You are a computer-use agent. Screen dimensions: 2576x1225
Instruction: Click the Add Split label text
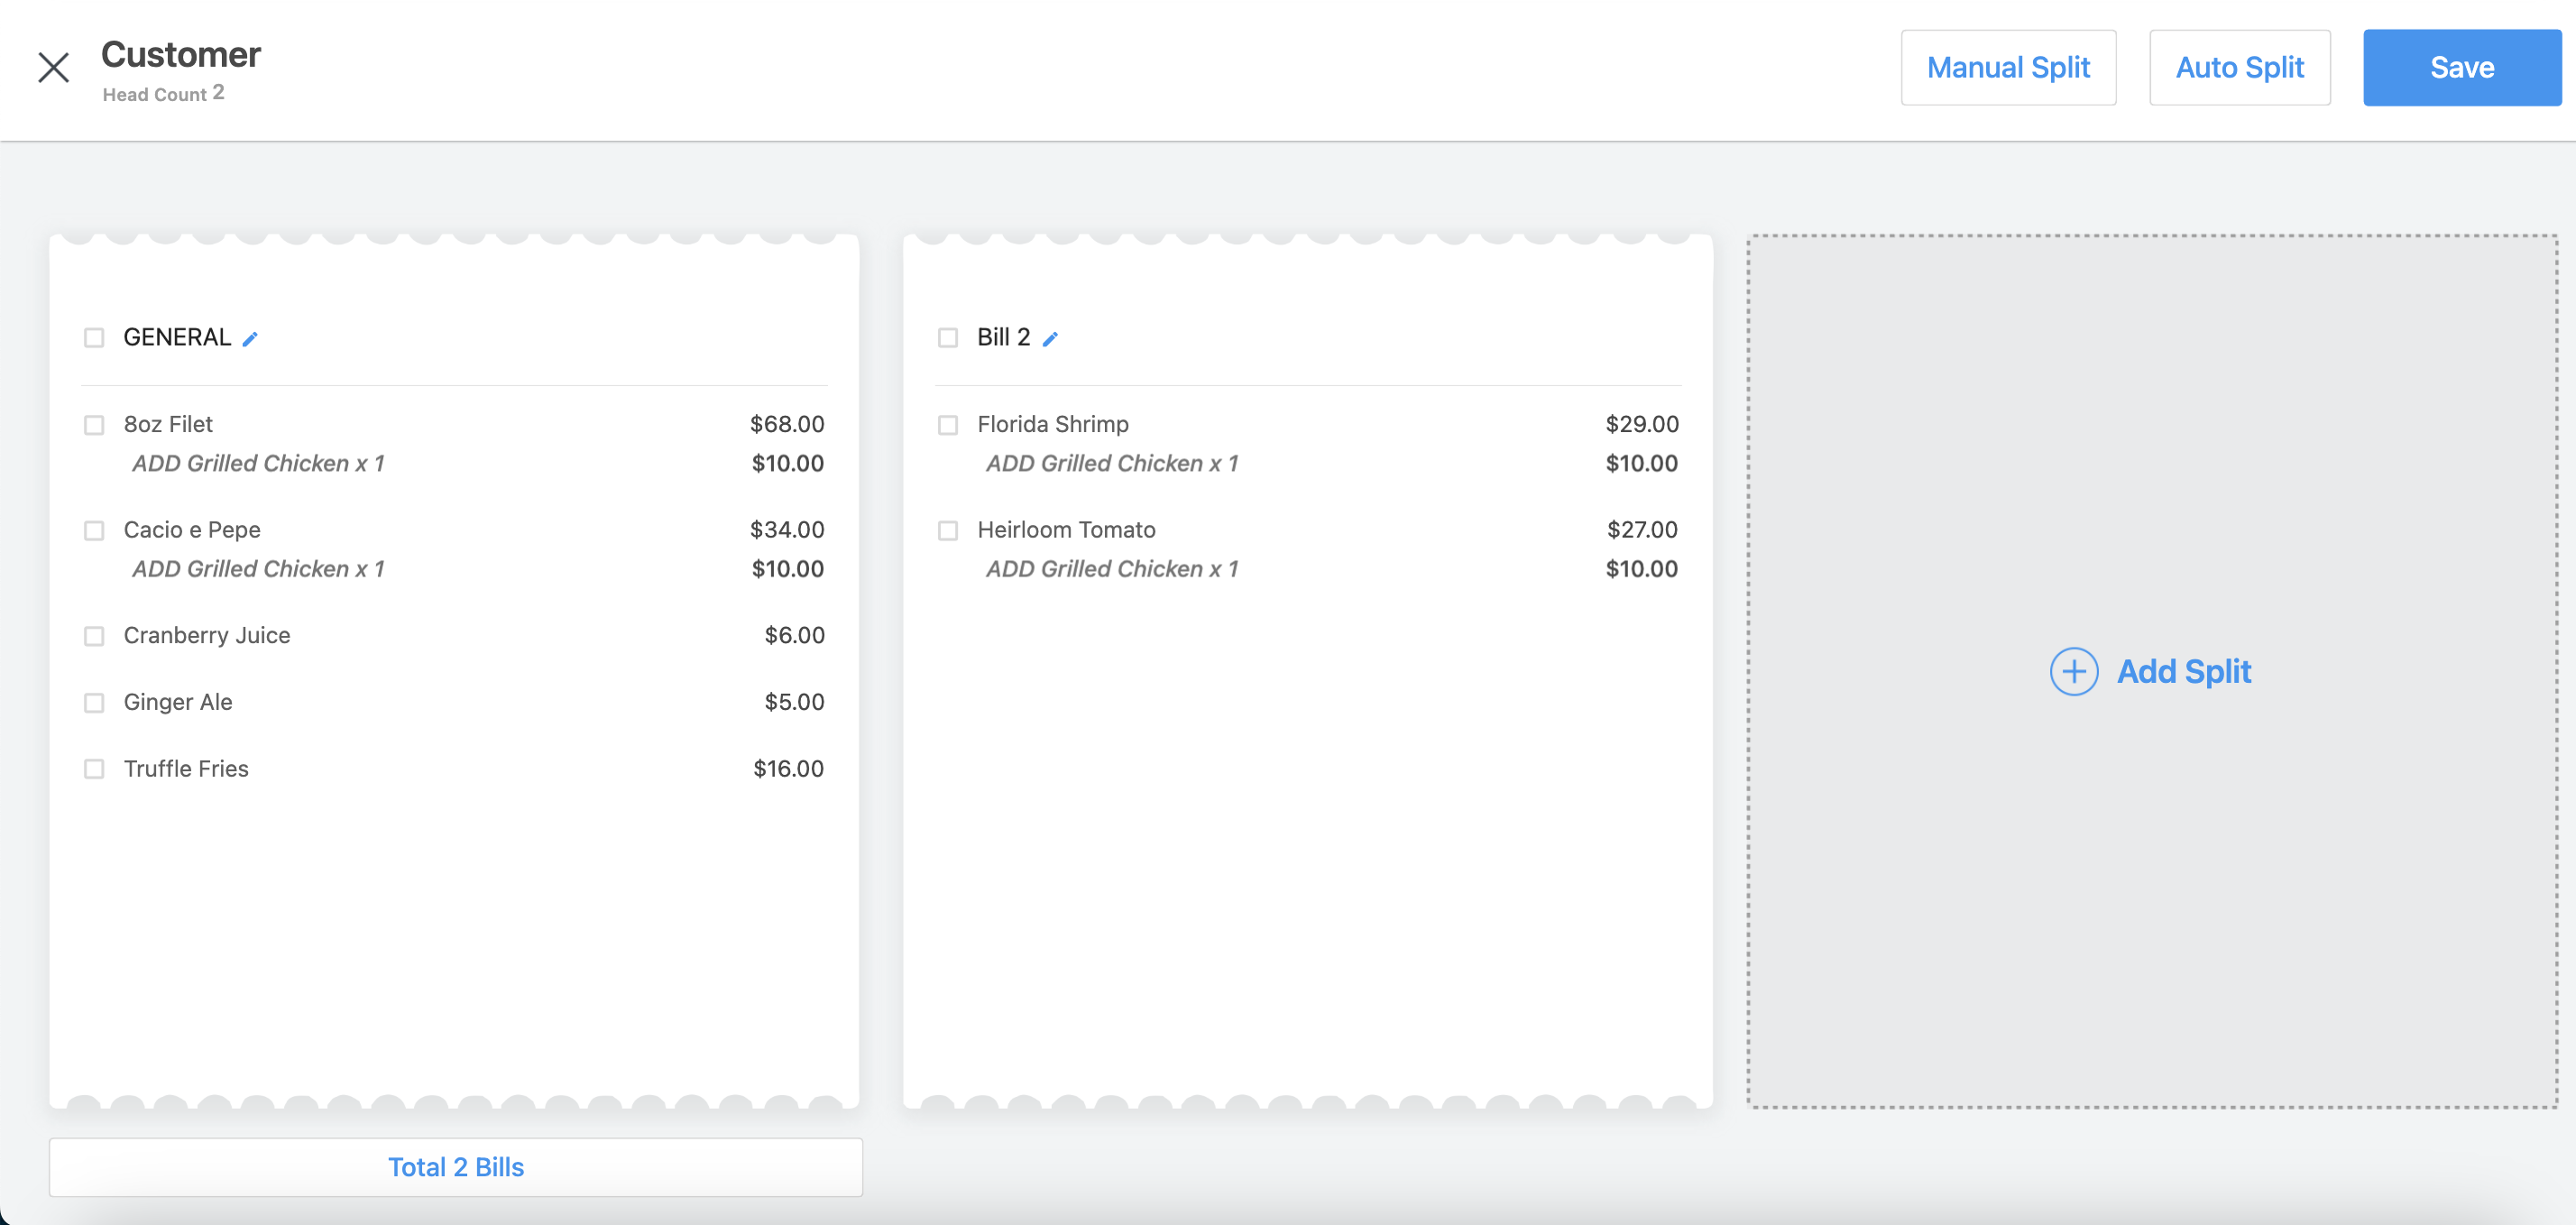(x=2183, y=671)
